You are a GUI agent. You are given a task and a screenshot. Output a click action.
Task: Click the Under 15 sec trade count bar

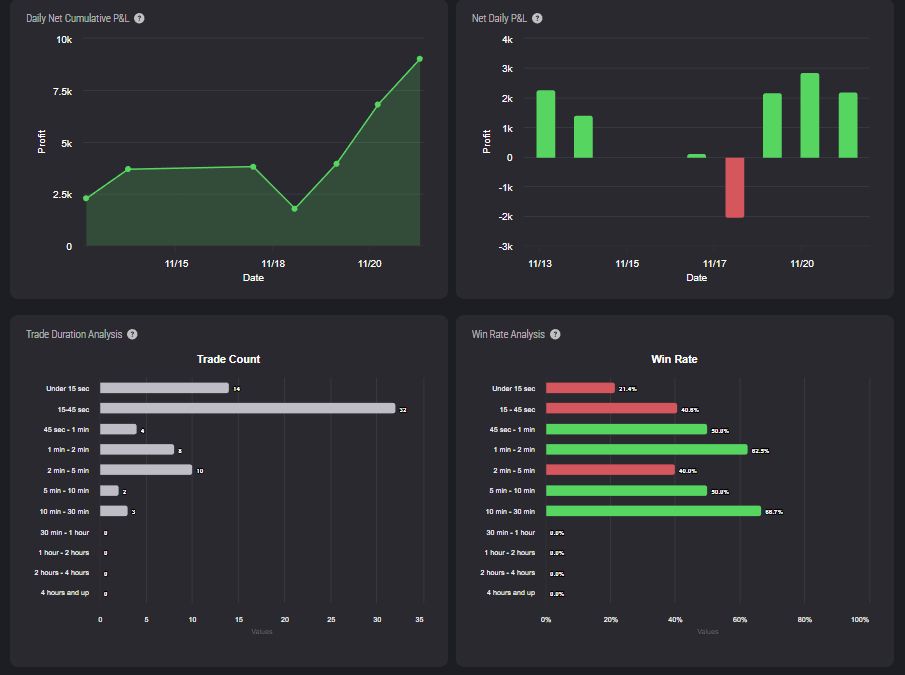[x=164, y=388]
